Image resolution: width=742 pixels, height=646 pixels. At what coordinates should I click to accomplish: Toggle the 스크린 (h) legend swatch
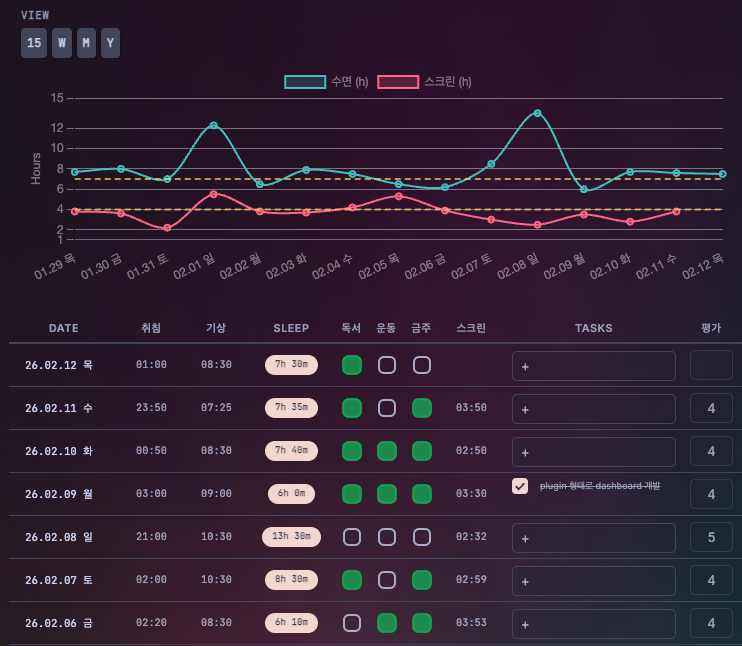coord(398,82)
